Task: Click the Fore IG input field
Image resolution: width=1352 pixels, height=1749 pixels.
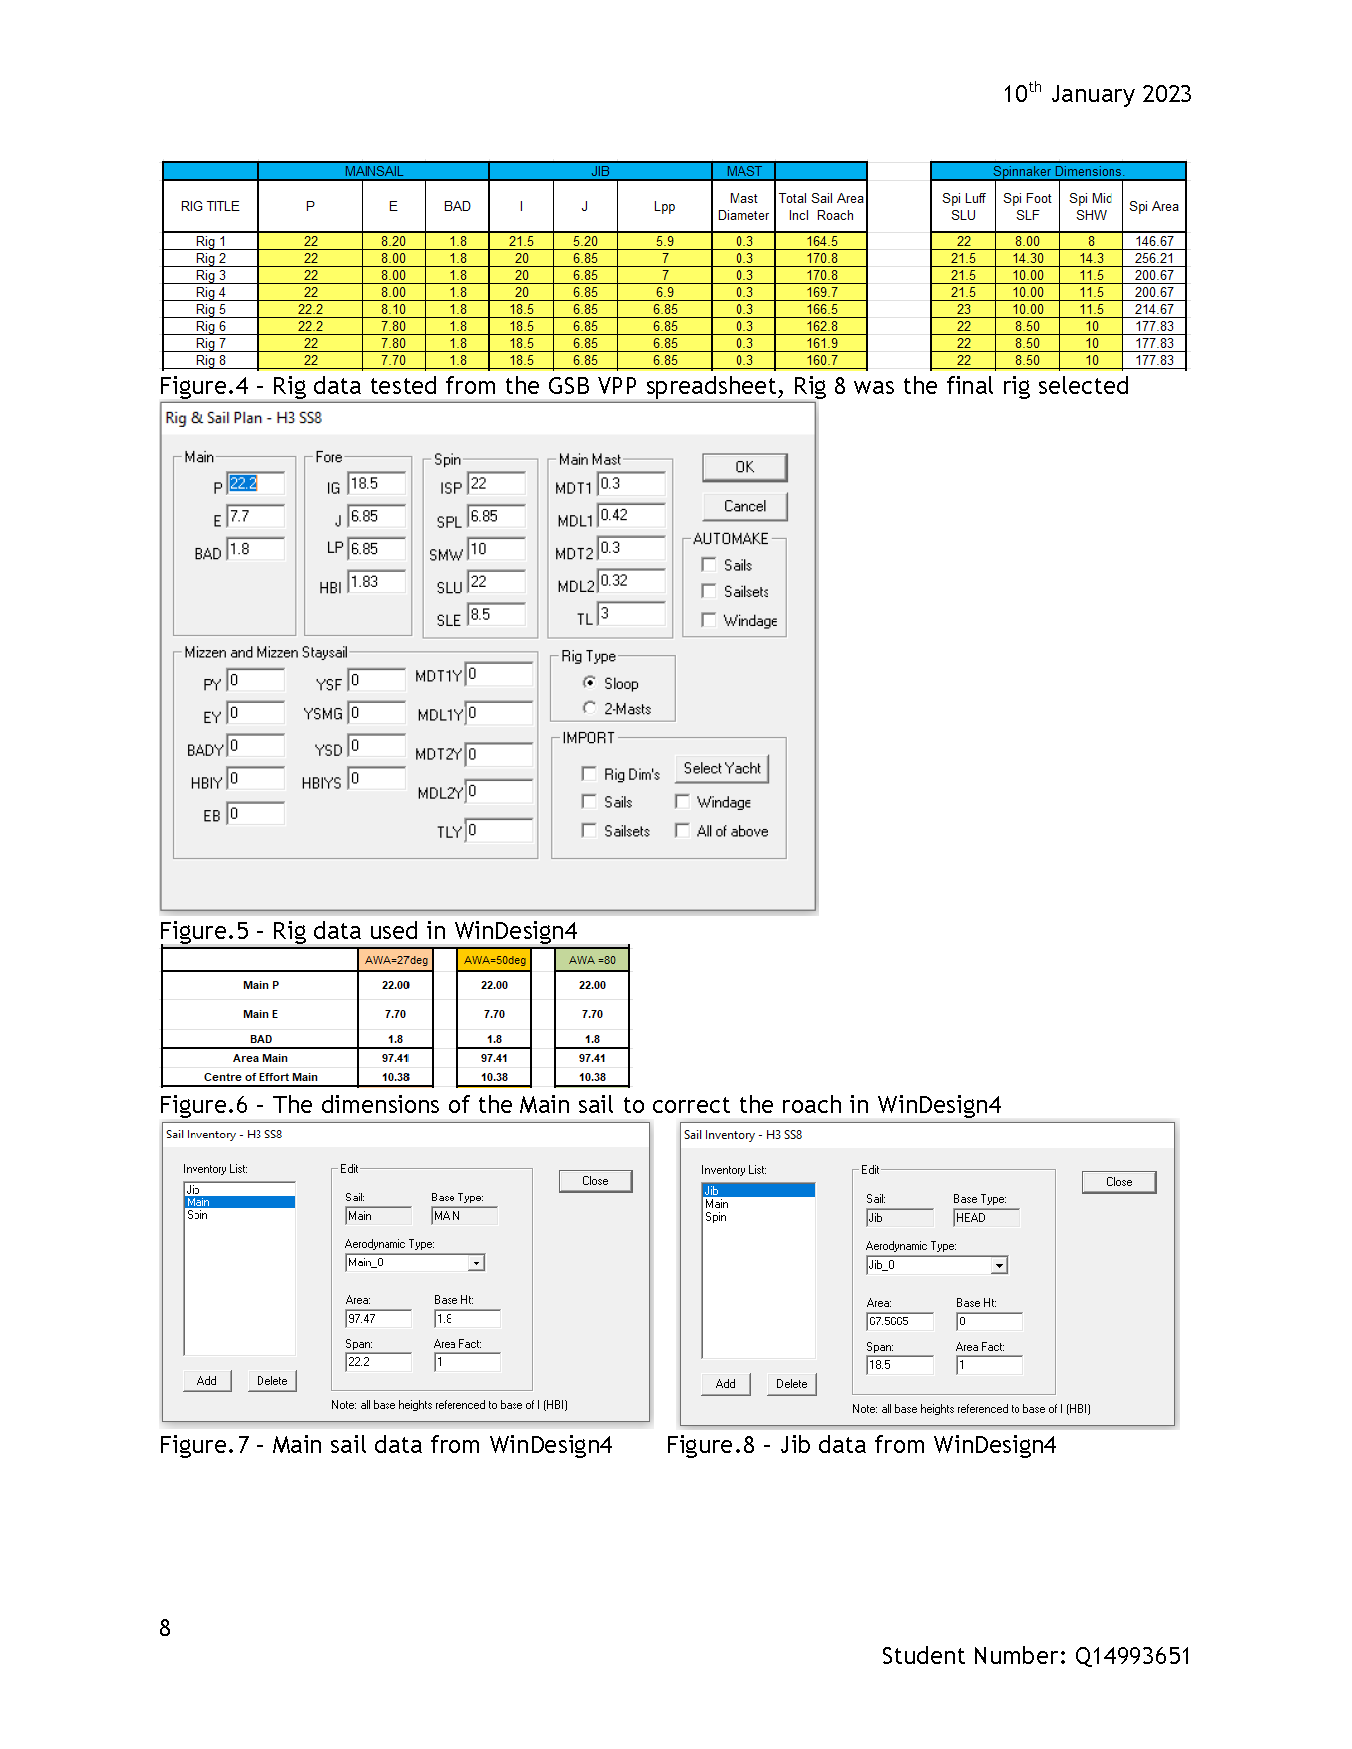Action: pos(377,484)
